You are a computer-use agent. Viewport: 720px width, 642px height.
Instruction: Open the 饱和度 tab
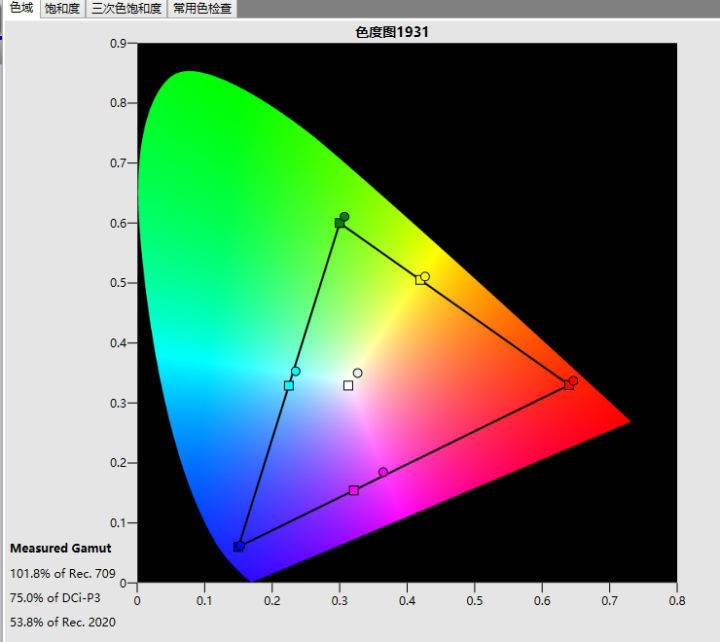(62, 9)
